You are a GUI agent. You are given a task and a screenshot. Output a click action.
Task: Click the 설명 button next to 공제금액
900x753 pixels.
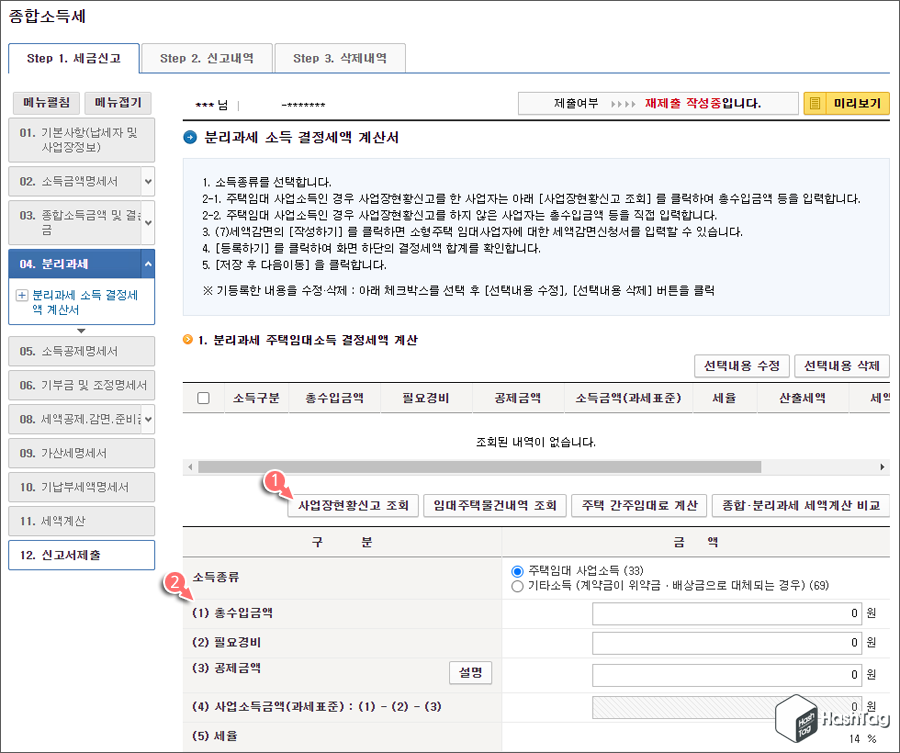click(x=469, y=673)
